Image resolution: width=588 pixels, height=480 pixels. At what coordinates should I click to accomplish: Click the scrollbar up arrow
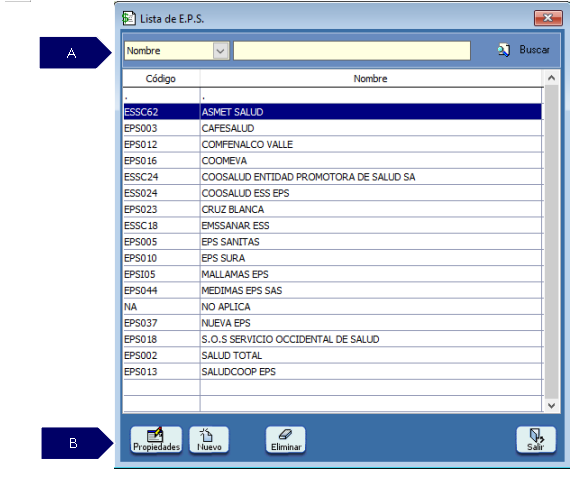coord(551,78)
